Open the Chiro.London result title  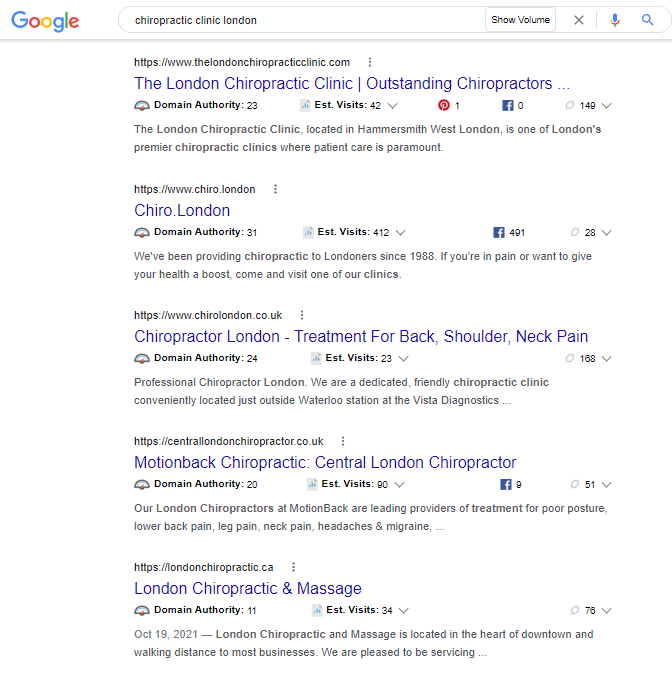tap(182, 210)
